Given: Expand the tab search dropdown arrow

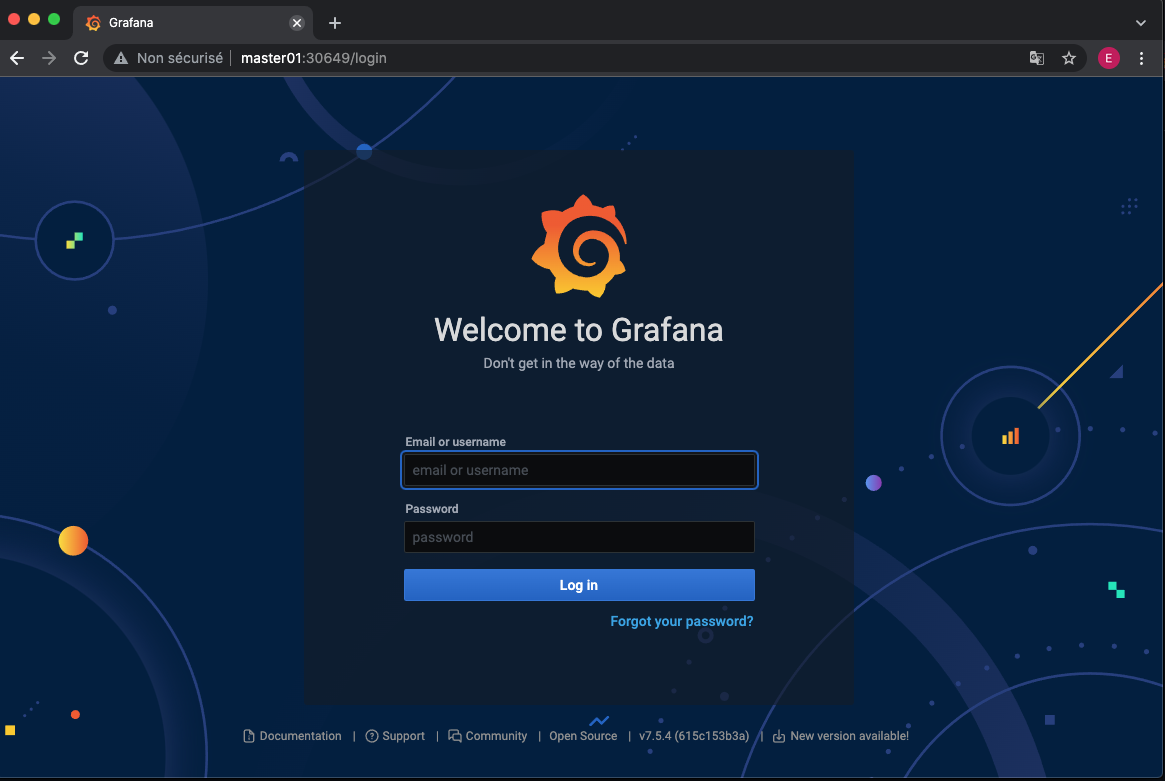Looking at the screenshot, I should [1141, 22].
